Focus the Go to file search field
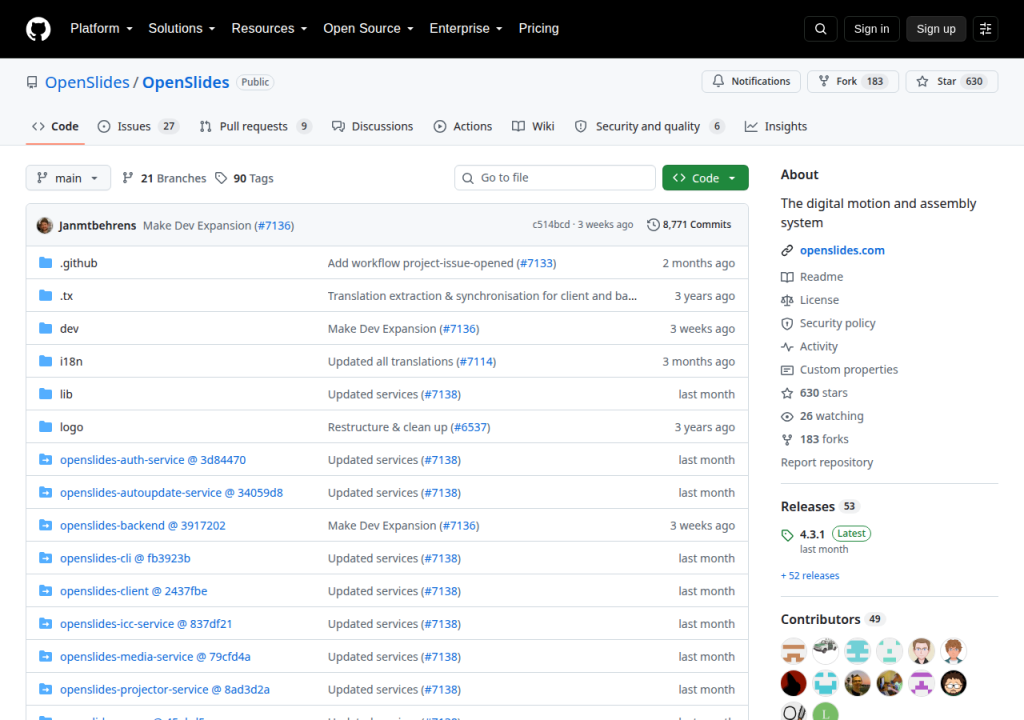This screenshot has height=720, width=1024. click(554, 178)
